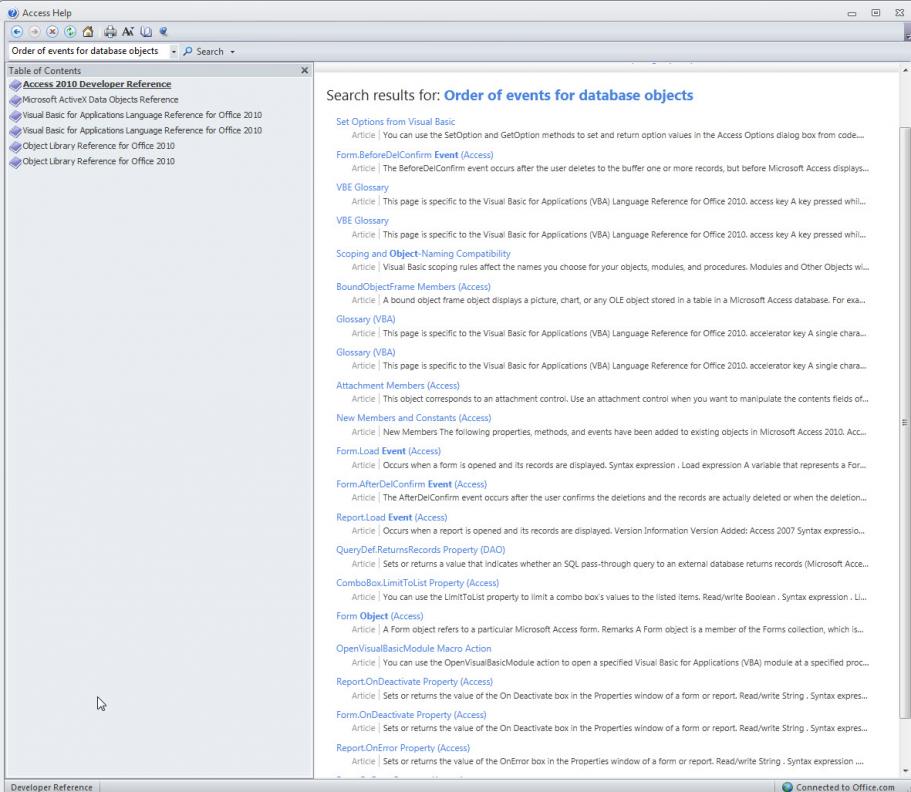Open the search query history dropdown
911x792 pixels.
(x=173, y=52)
